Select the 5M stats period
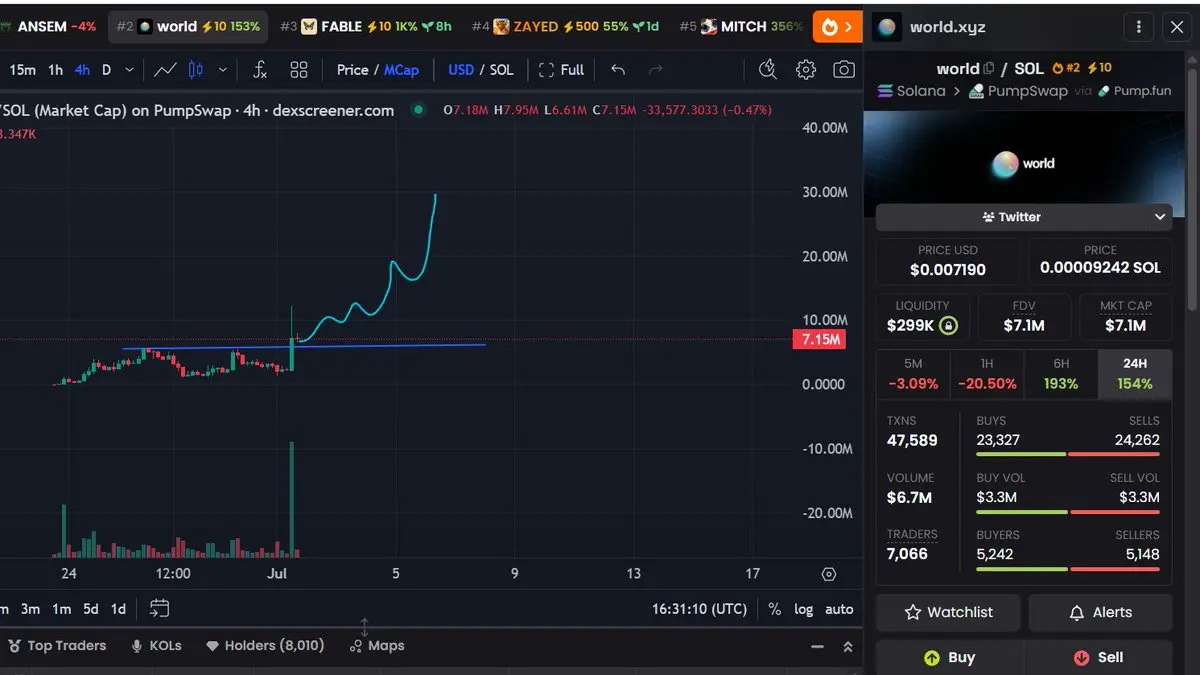 tap(913, 374)
